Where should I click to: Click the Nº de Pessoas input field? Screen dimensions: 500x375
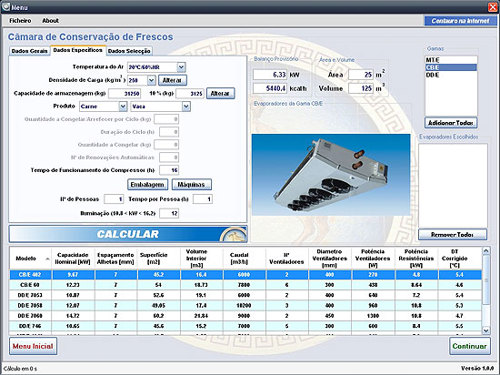114,199
